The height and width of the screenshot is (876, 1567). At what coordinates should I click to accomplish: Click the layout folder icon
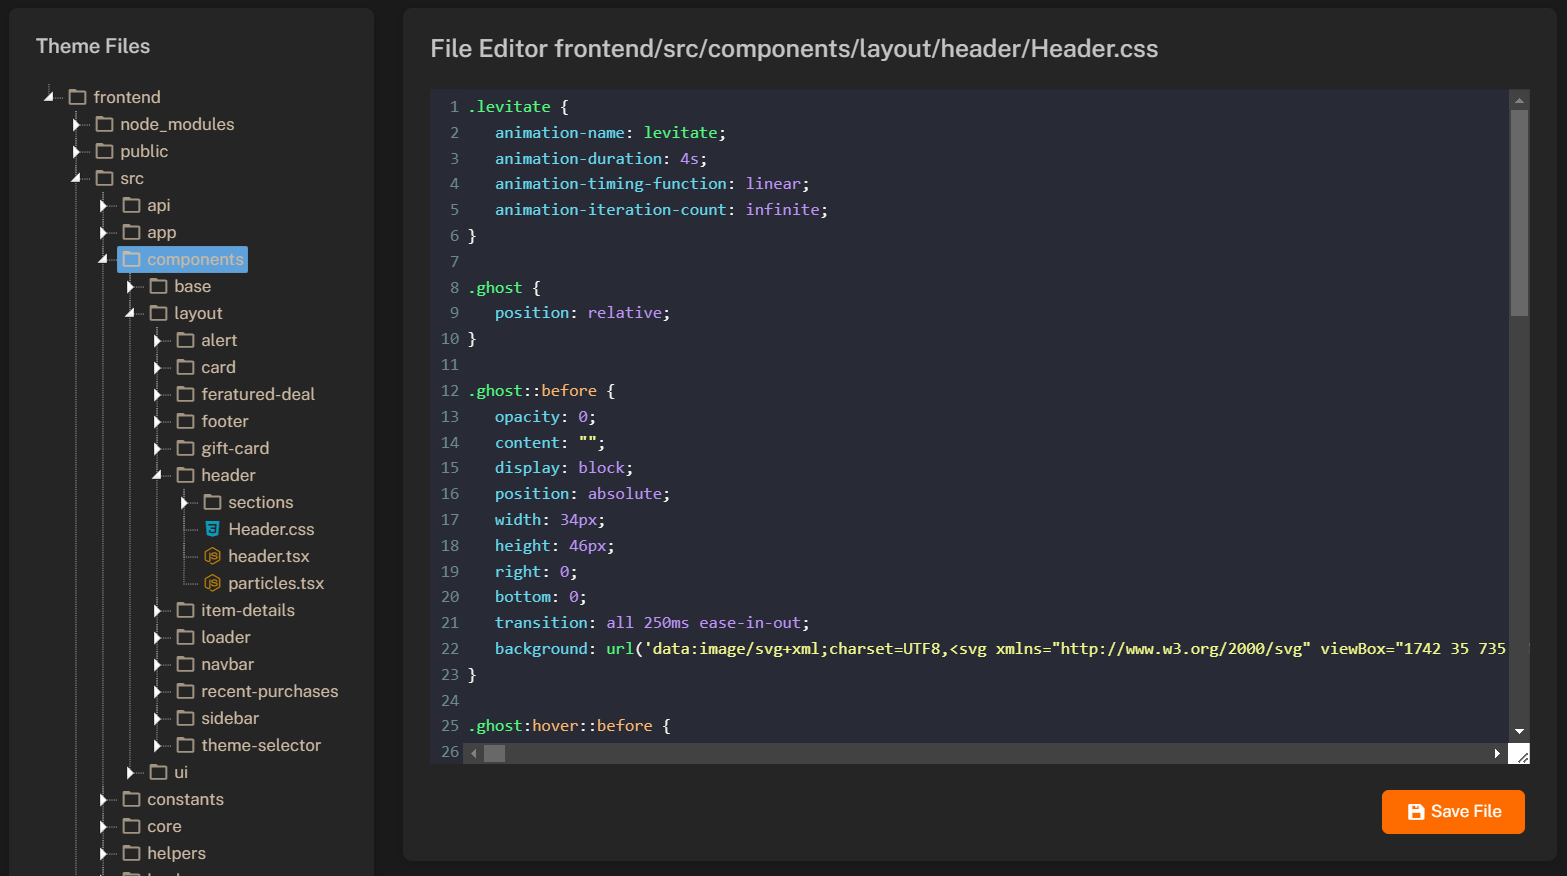pos(158,313)
